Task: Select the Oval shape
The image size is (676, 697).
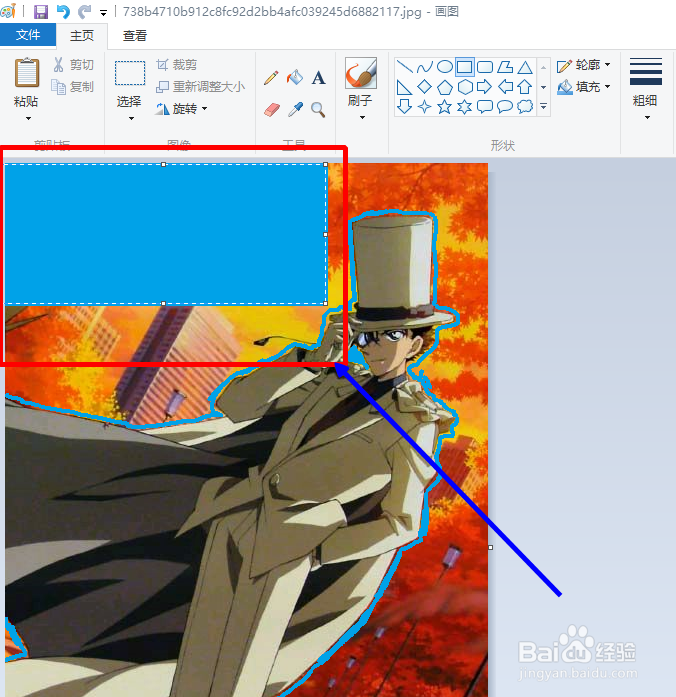Action: click(444, 67)
